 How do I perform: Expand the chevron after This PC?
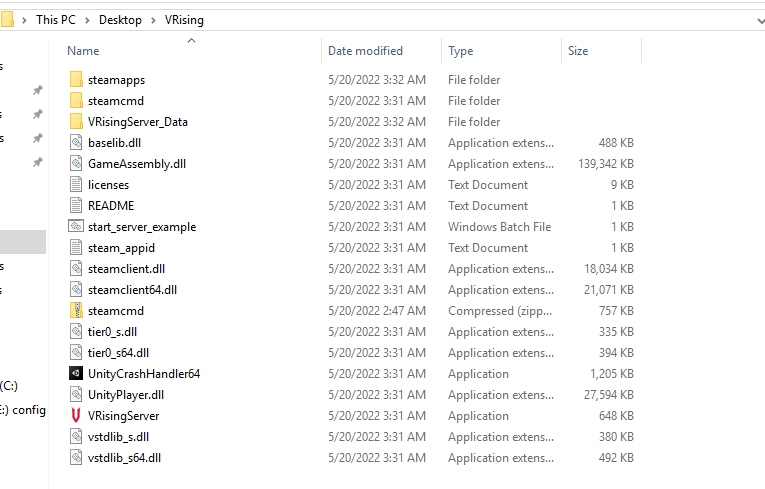pos(87,20)
